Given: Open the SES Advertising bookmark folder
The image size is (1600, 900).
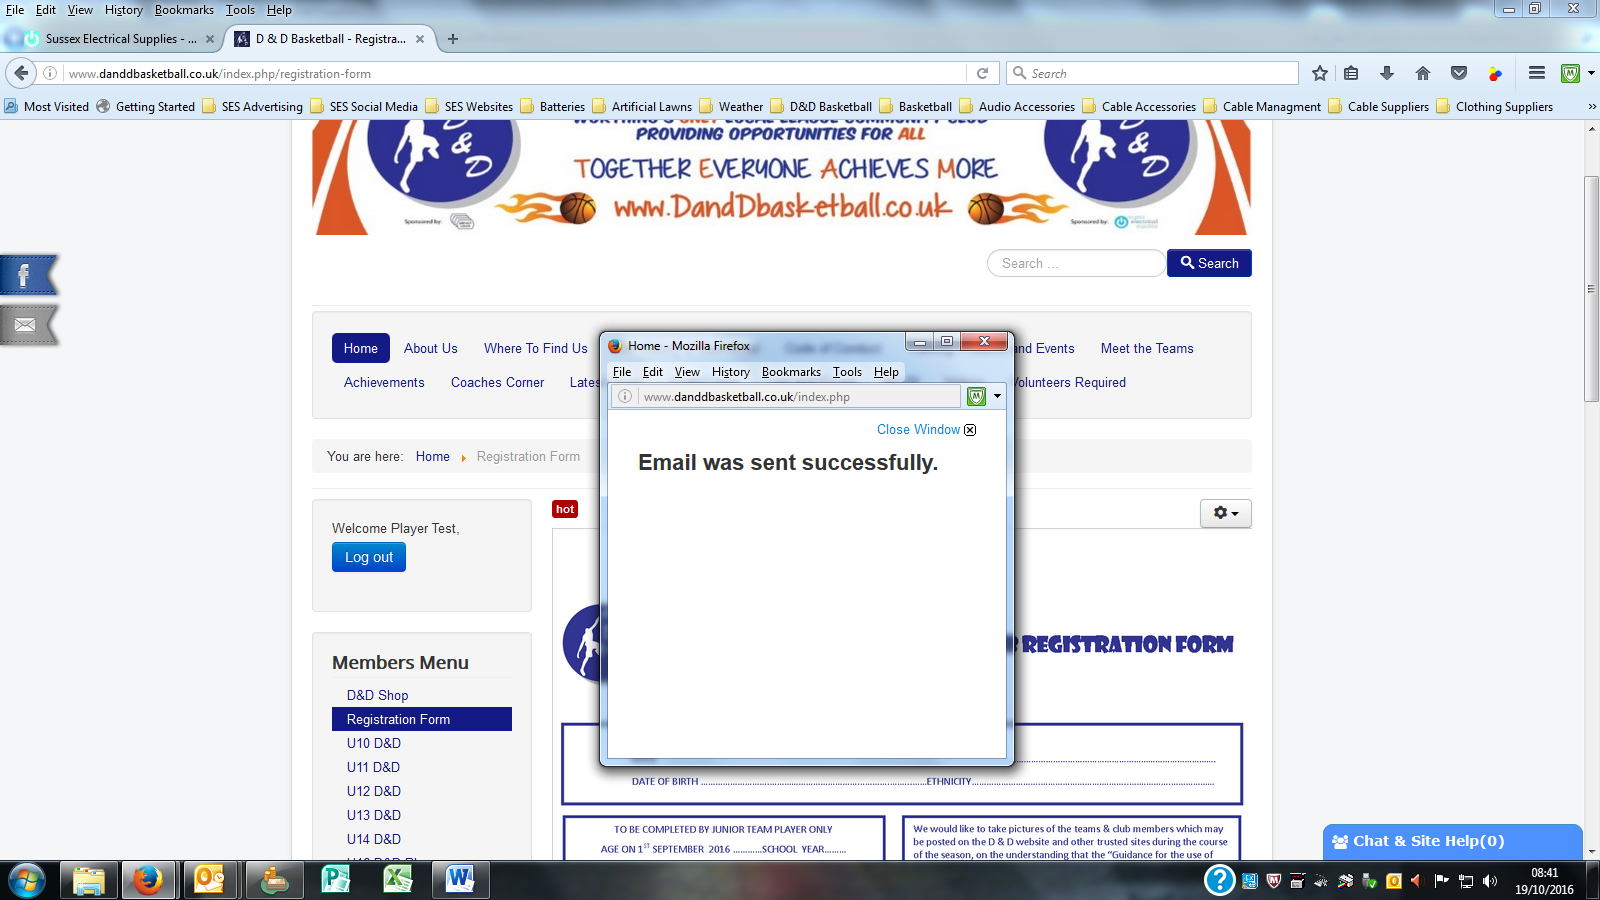Looking at the screenshot, I should 252,106.
